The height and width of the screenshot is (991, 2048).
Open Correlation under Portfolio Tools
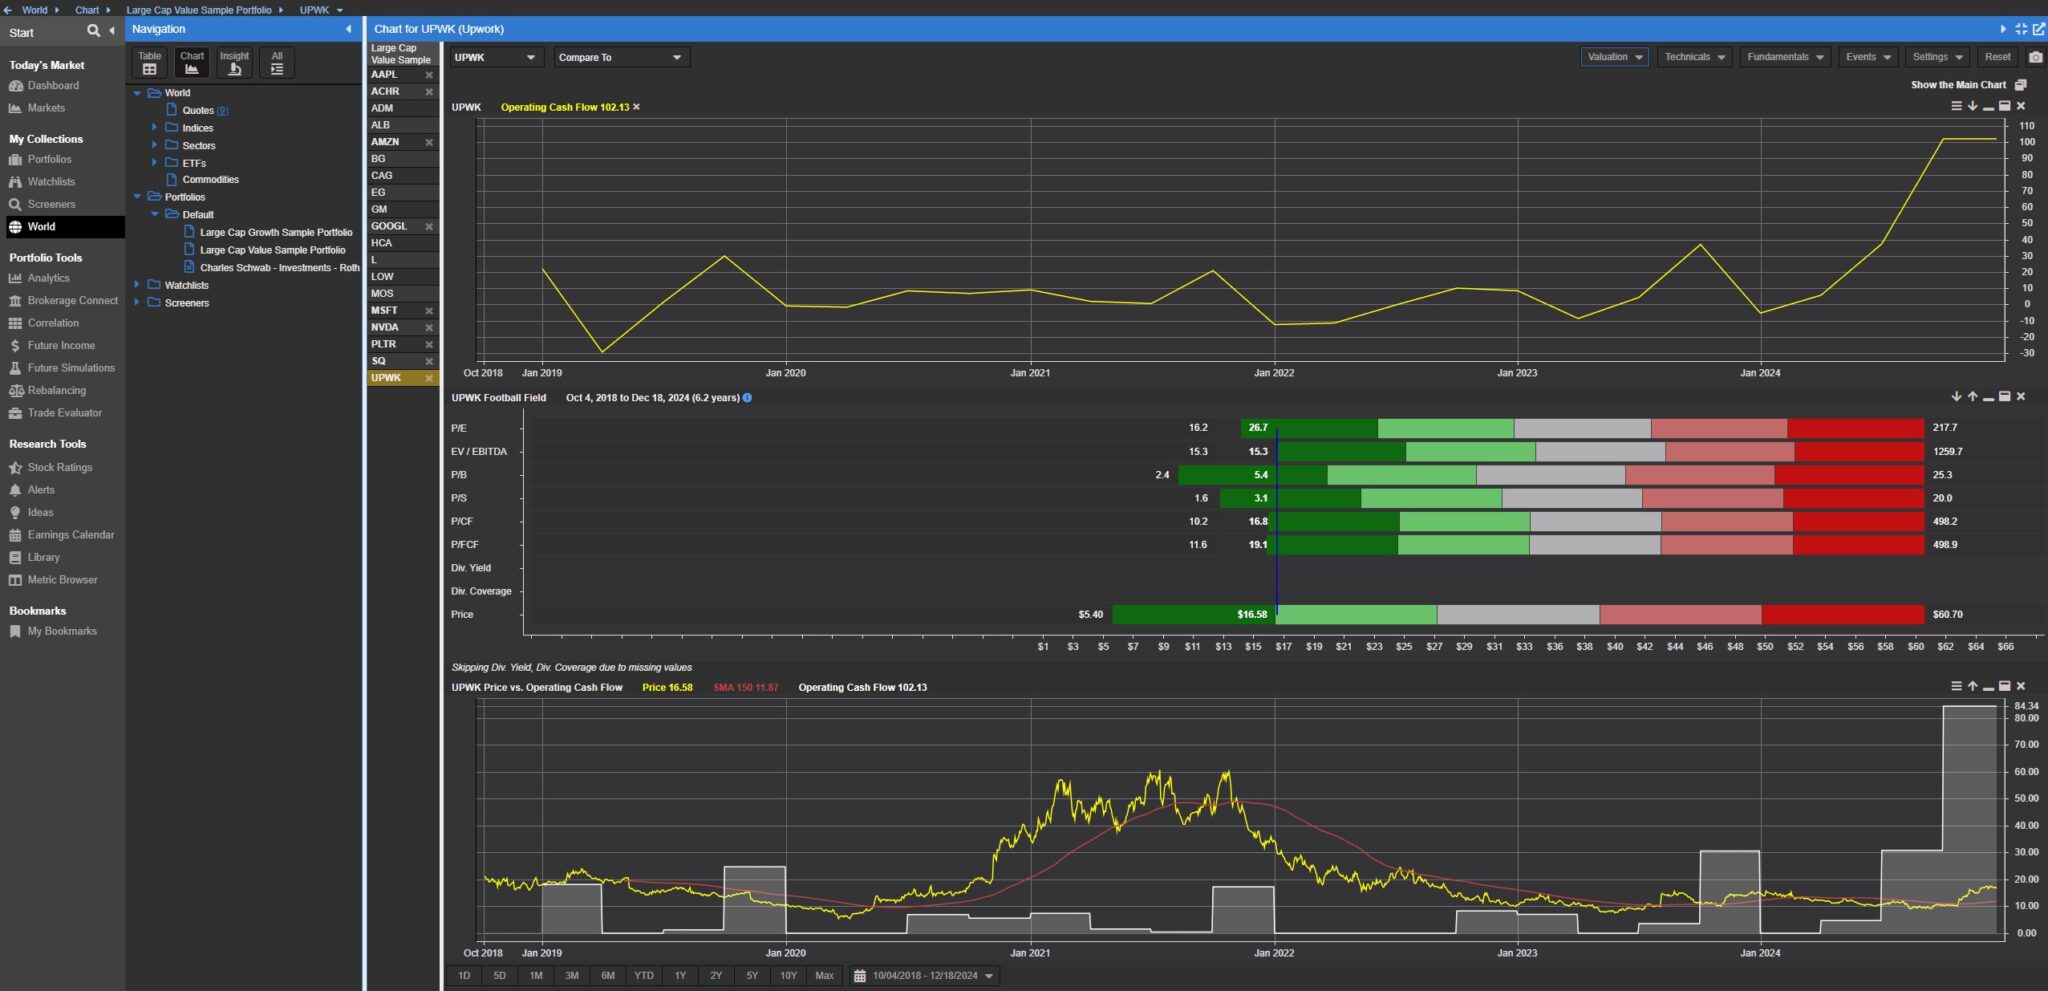pos(53,323)
